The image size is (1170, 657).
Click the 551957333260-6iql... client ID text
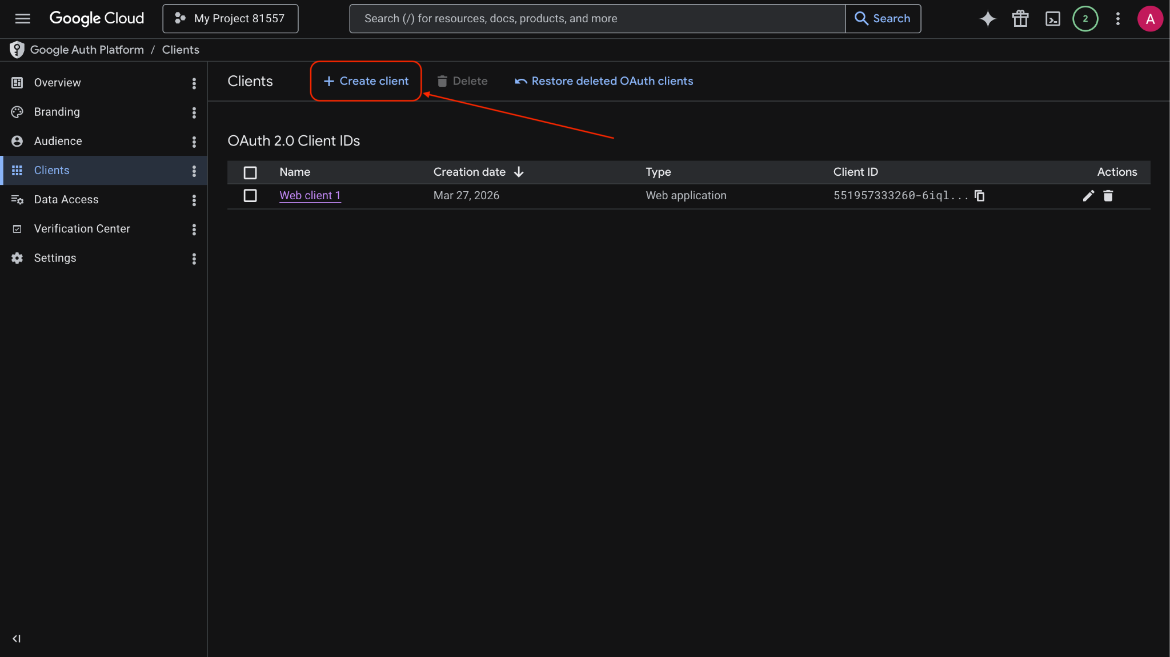click(x=901, y=196)
